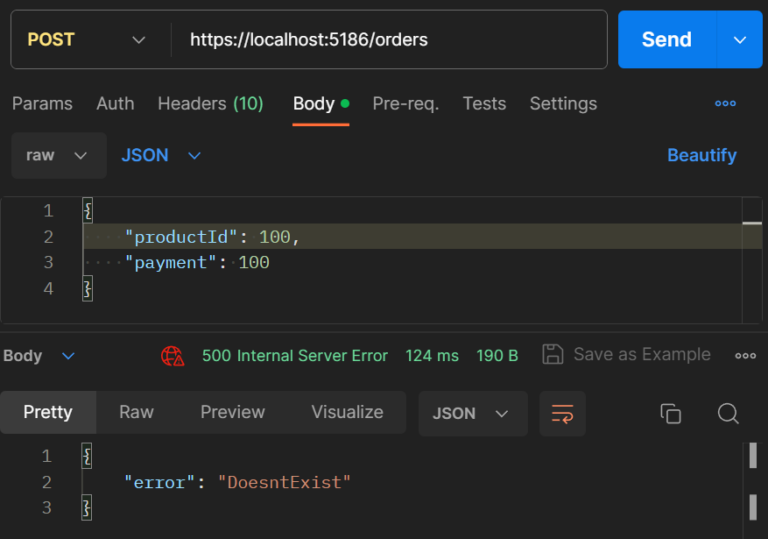
Task: Open the response JSON format dropdown
Action: [x=472, y=413]
